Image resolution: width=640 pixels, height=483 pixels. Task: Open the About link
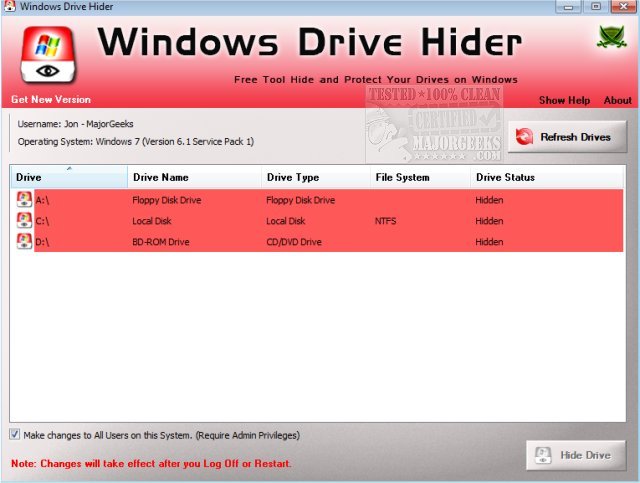[x=618, y=100]
